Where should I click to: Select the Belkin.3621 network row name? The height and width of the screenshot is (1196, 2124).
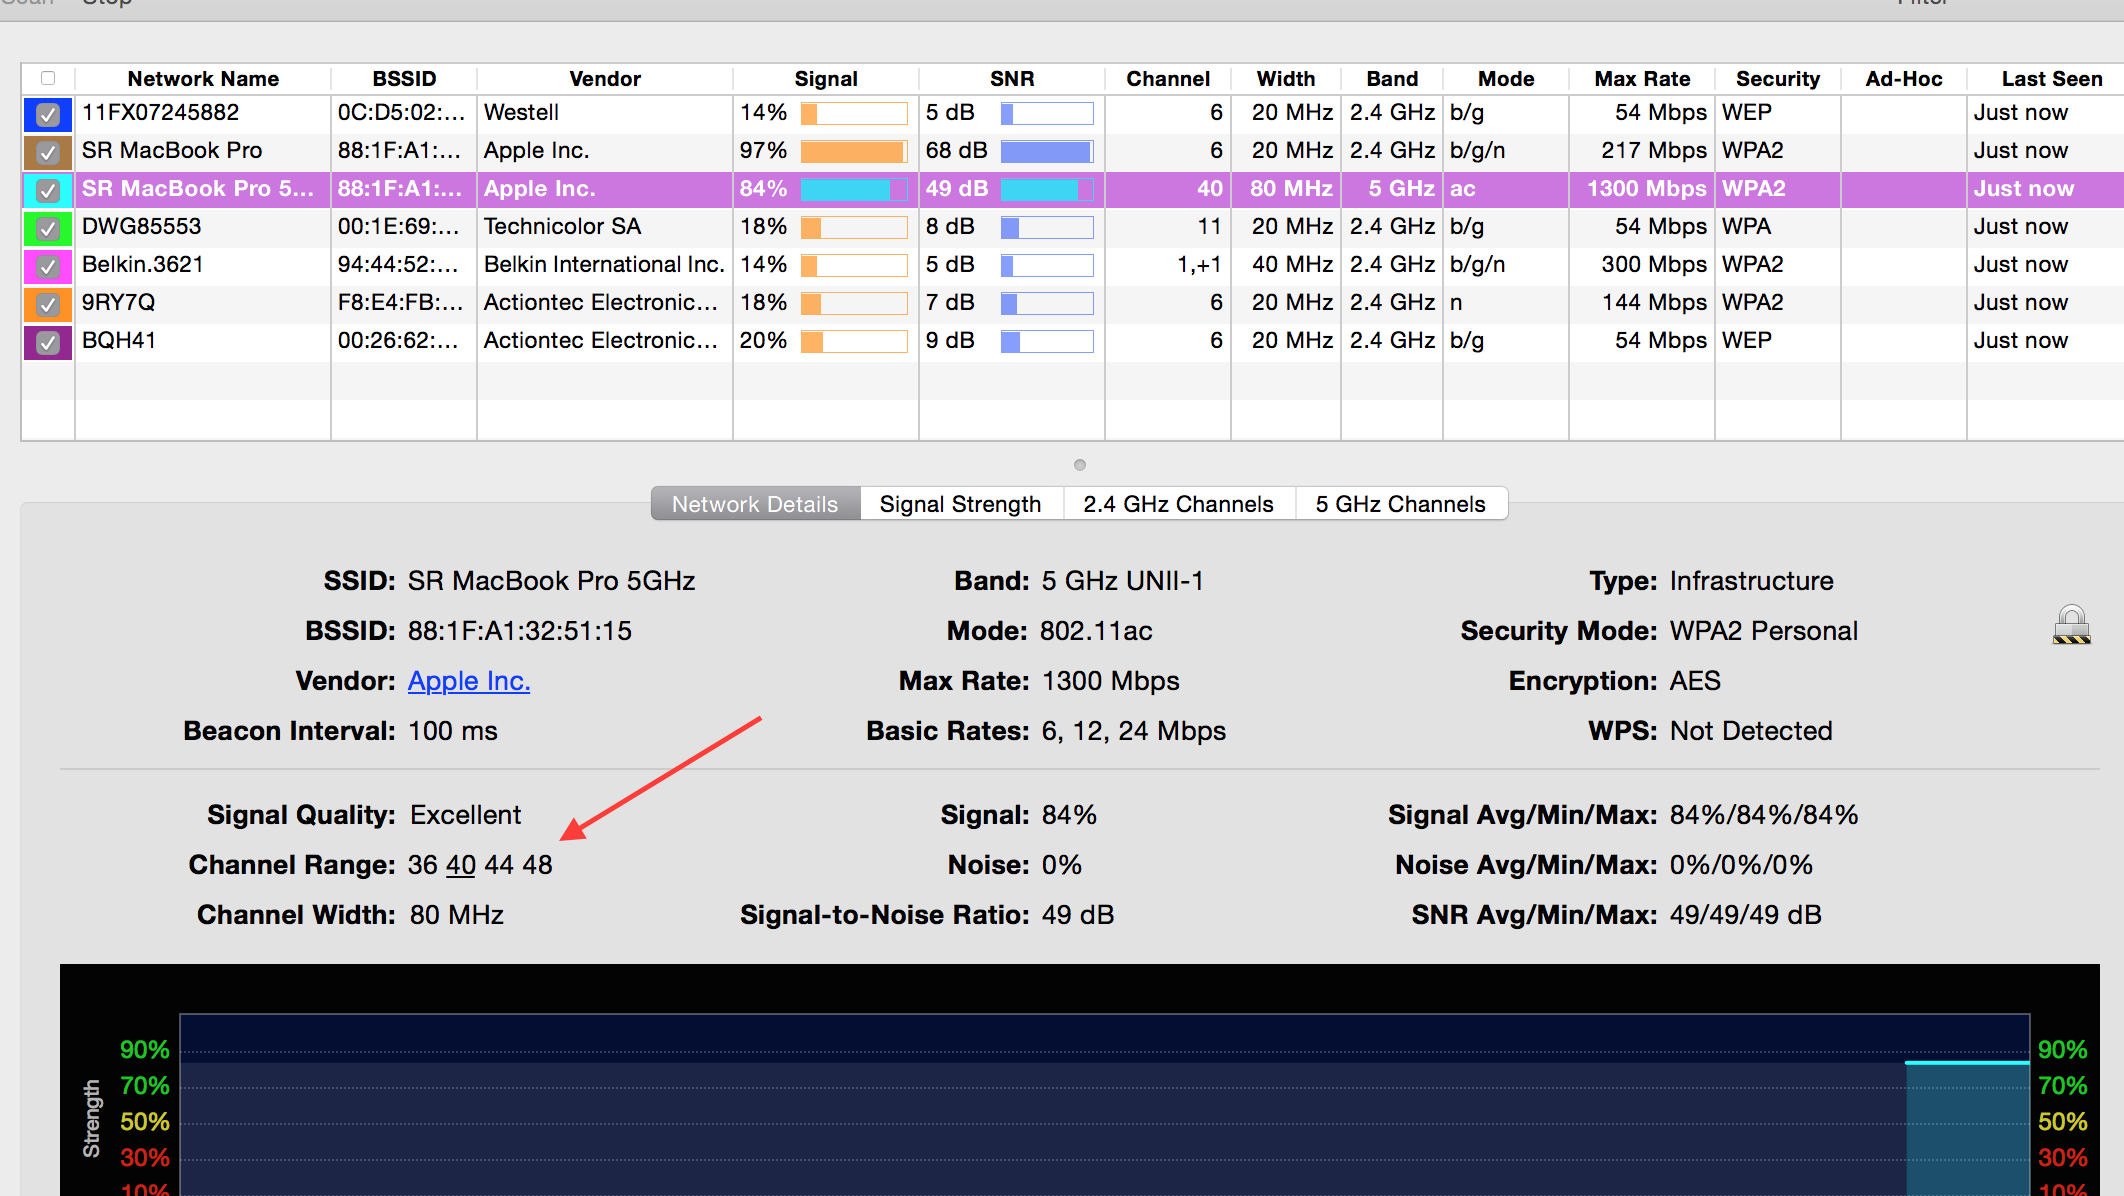143,265
